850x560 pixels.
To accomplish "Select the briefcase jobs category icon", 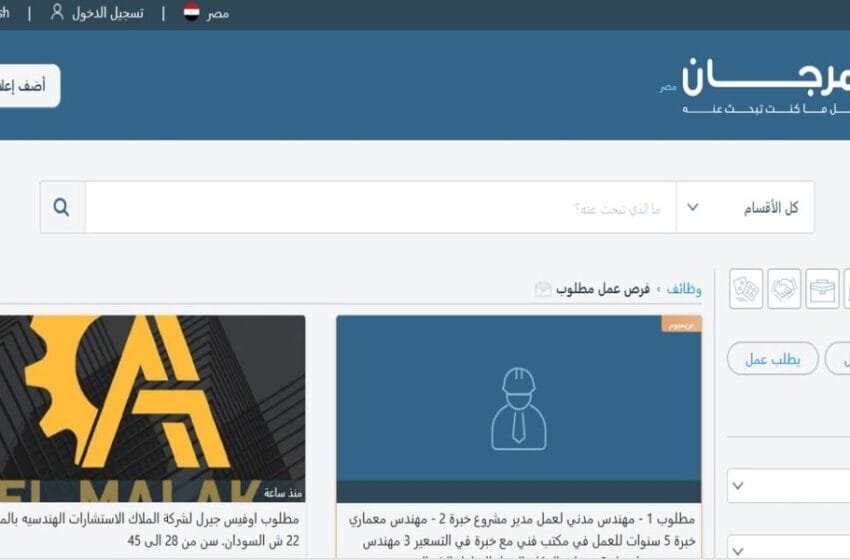I will click(x=822, y=289).
